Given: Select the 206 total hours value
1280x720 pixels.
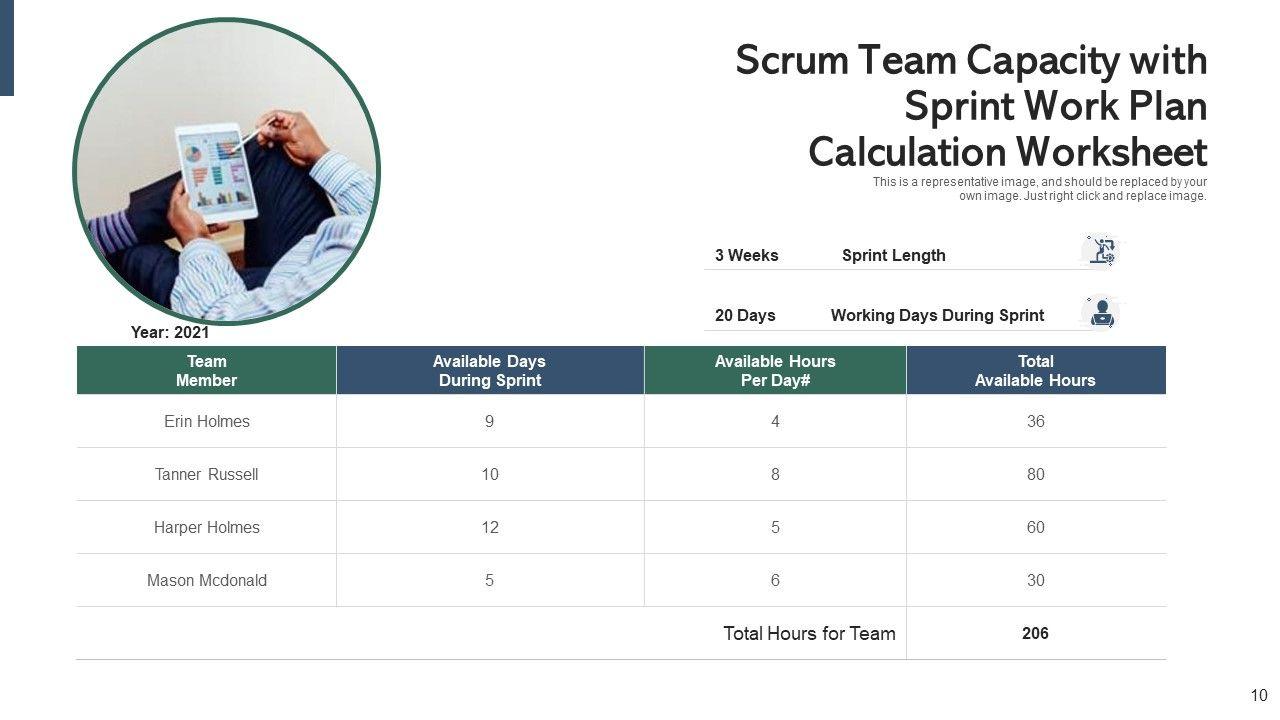Looking at the screenshot, I should tap(1035, 634).
